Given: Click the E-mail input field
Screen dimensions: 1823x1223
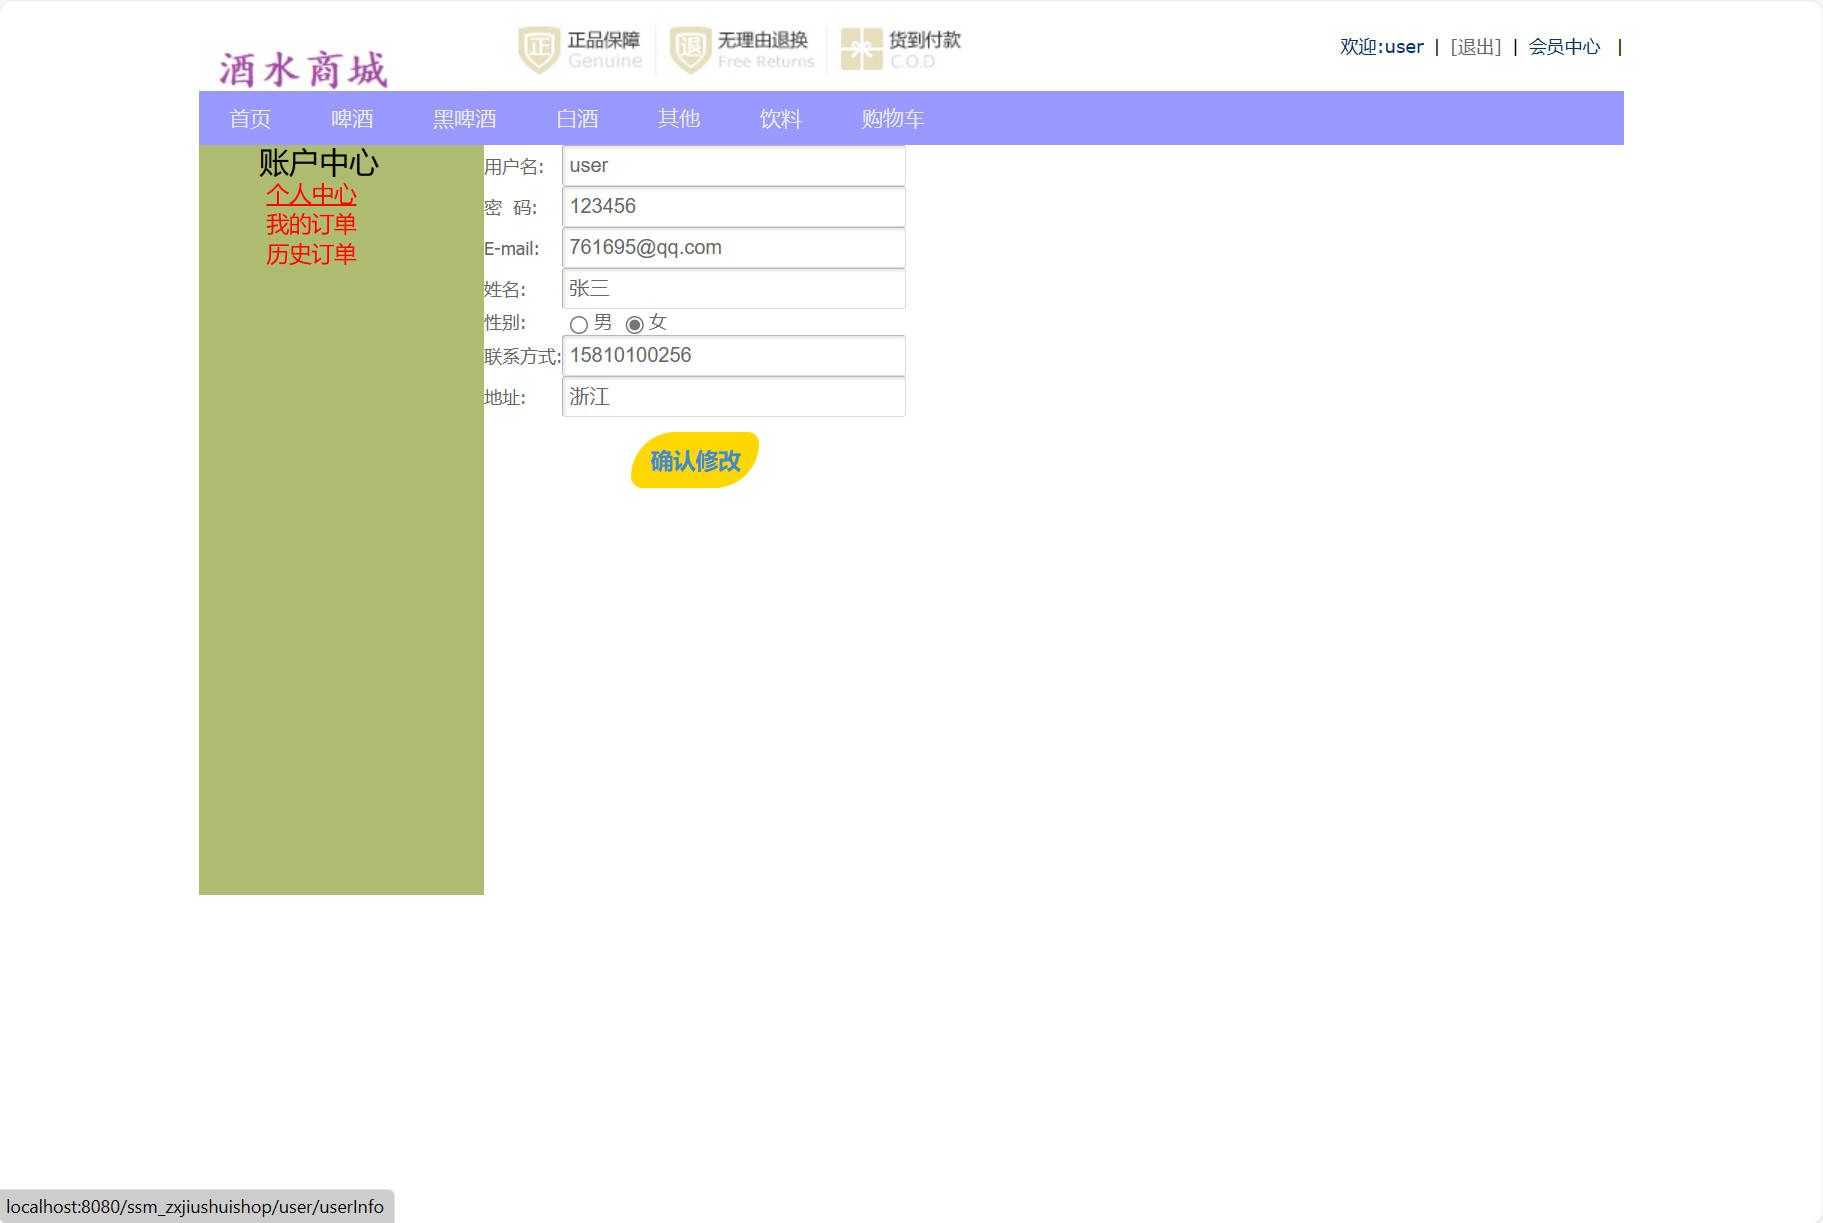Looking at the screenshot, I should [x=733, y=247].
